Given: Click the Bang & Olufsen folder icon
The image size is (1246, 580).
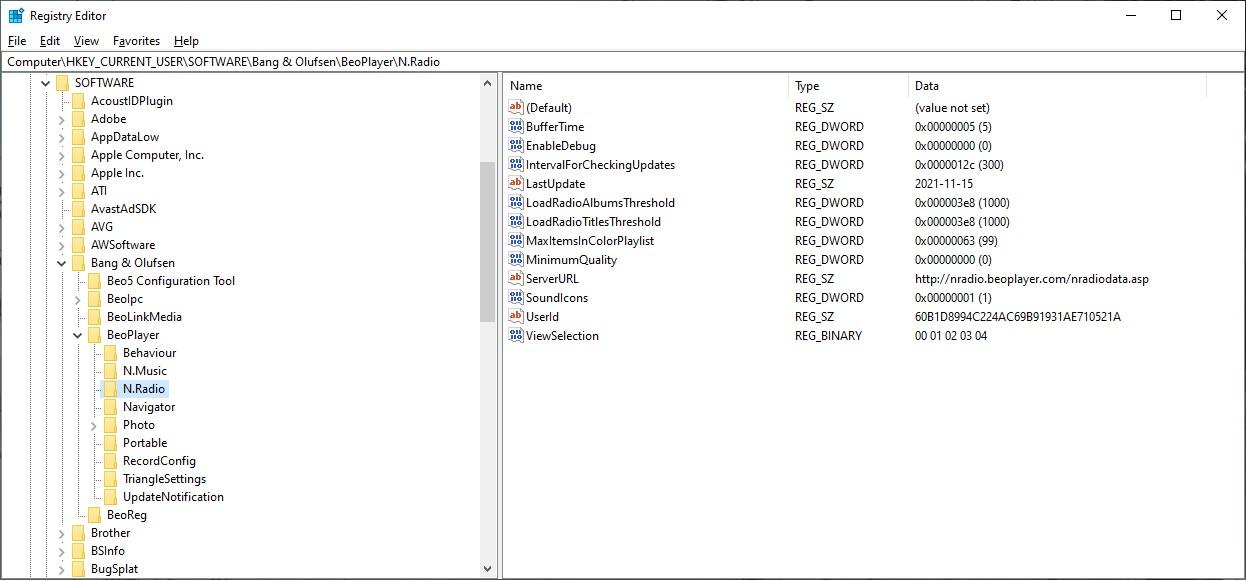Looking at the screenshot, I should pyautogui.click(x=79, y=263).
